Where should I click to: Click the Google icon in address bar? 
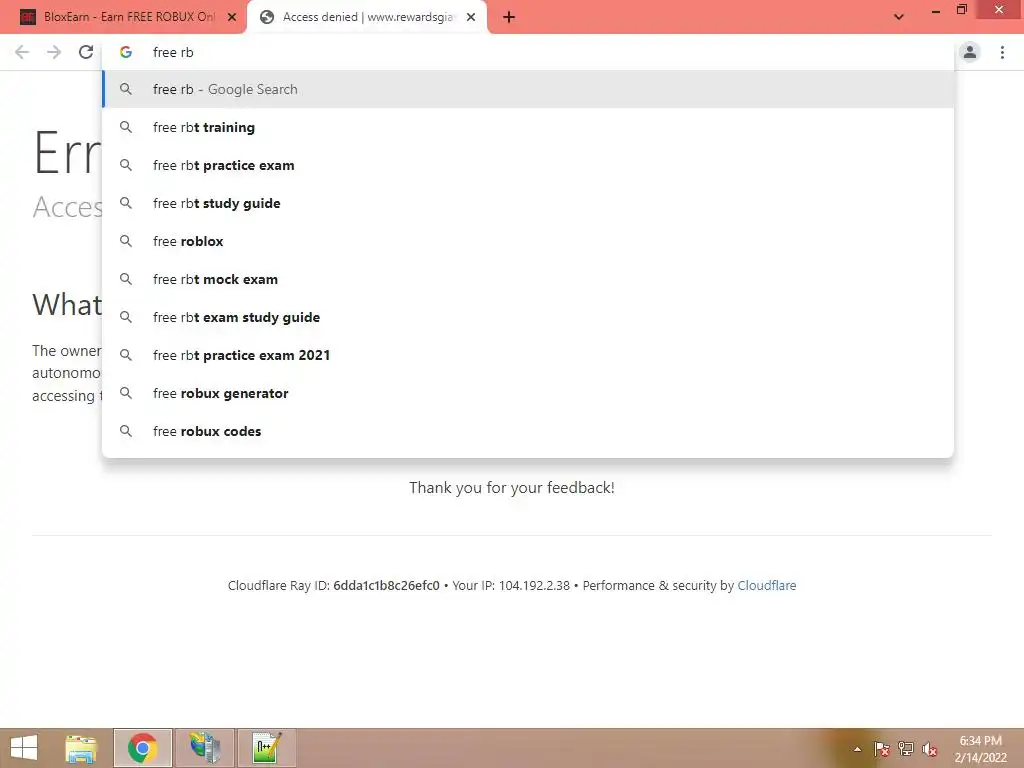(126, 52)
